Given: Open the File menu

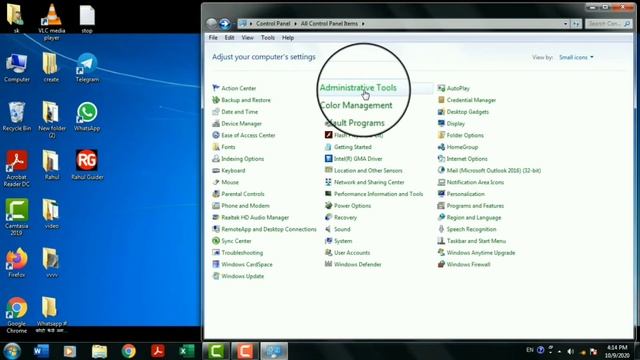Looking at the screenshot, I should [213, 38].
